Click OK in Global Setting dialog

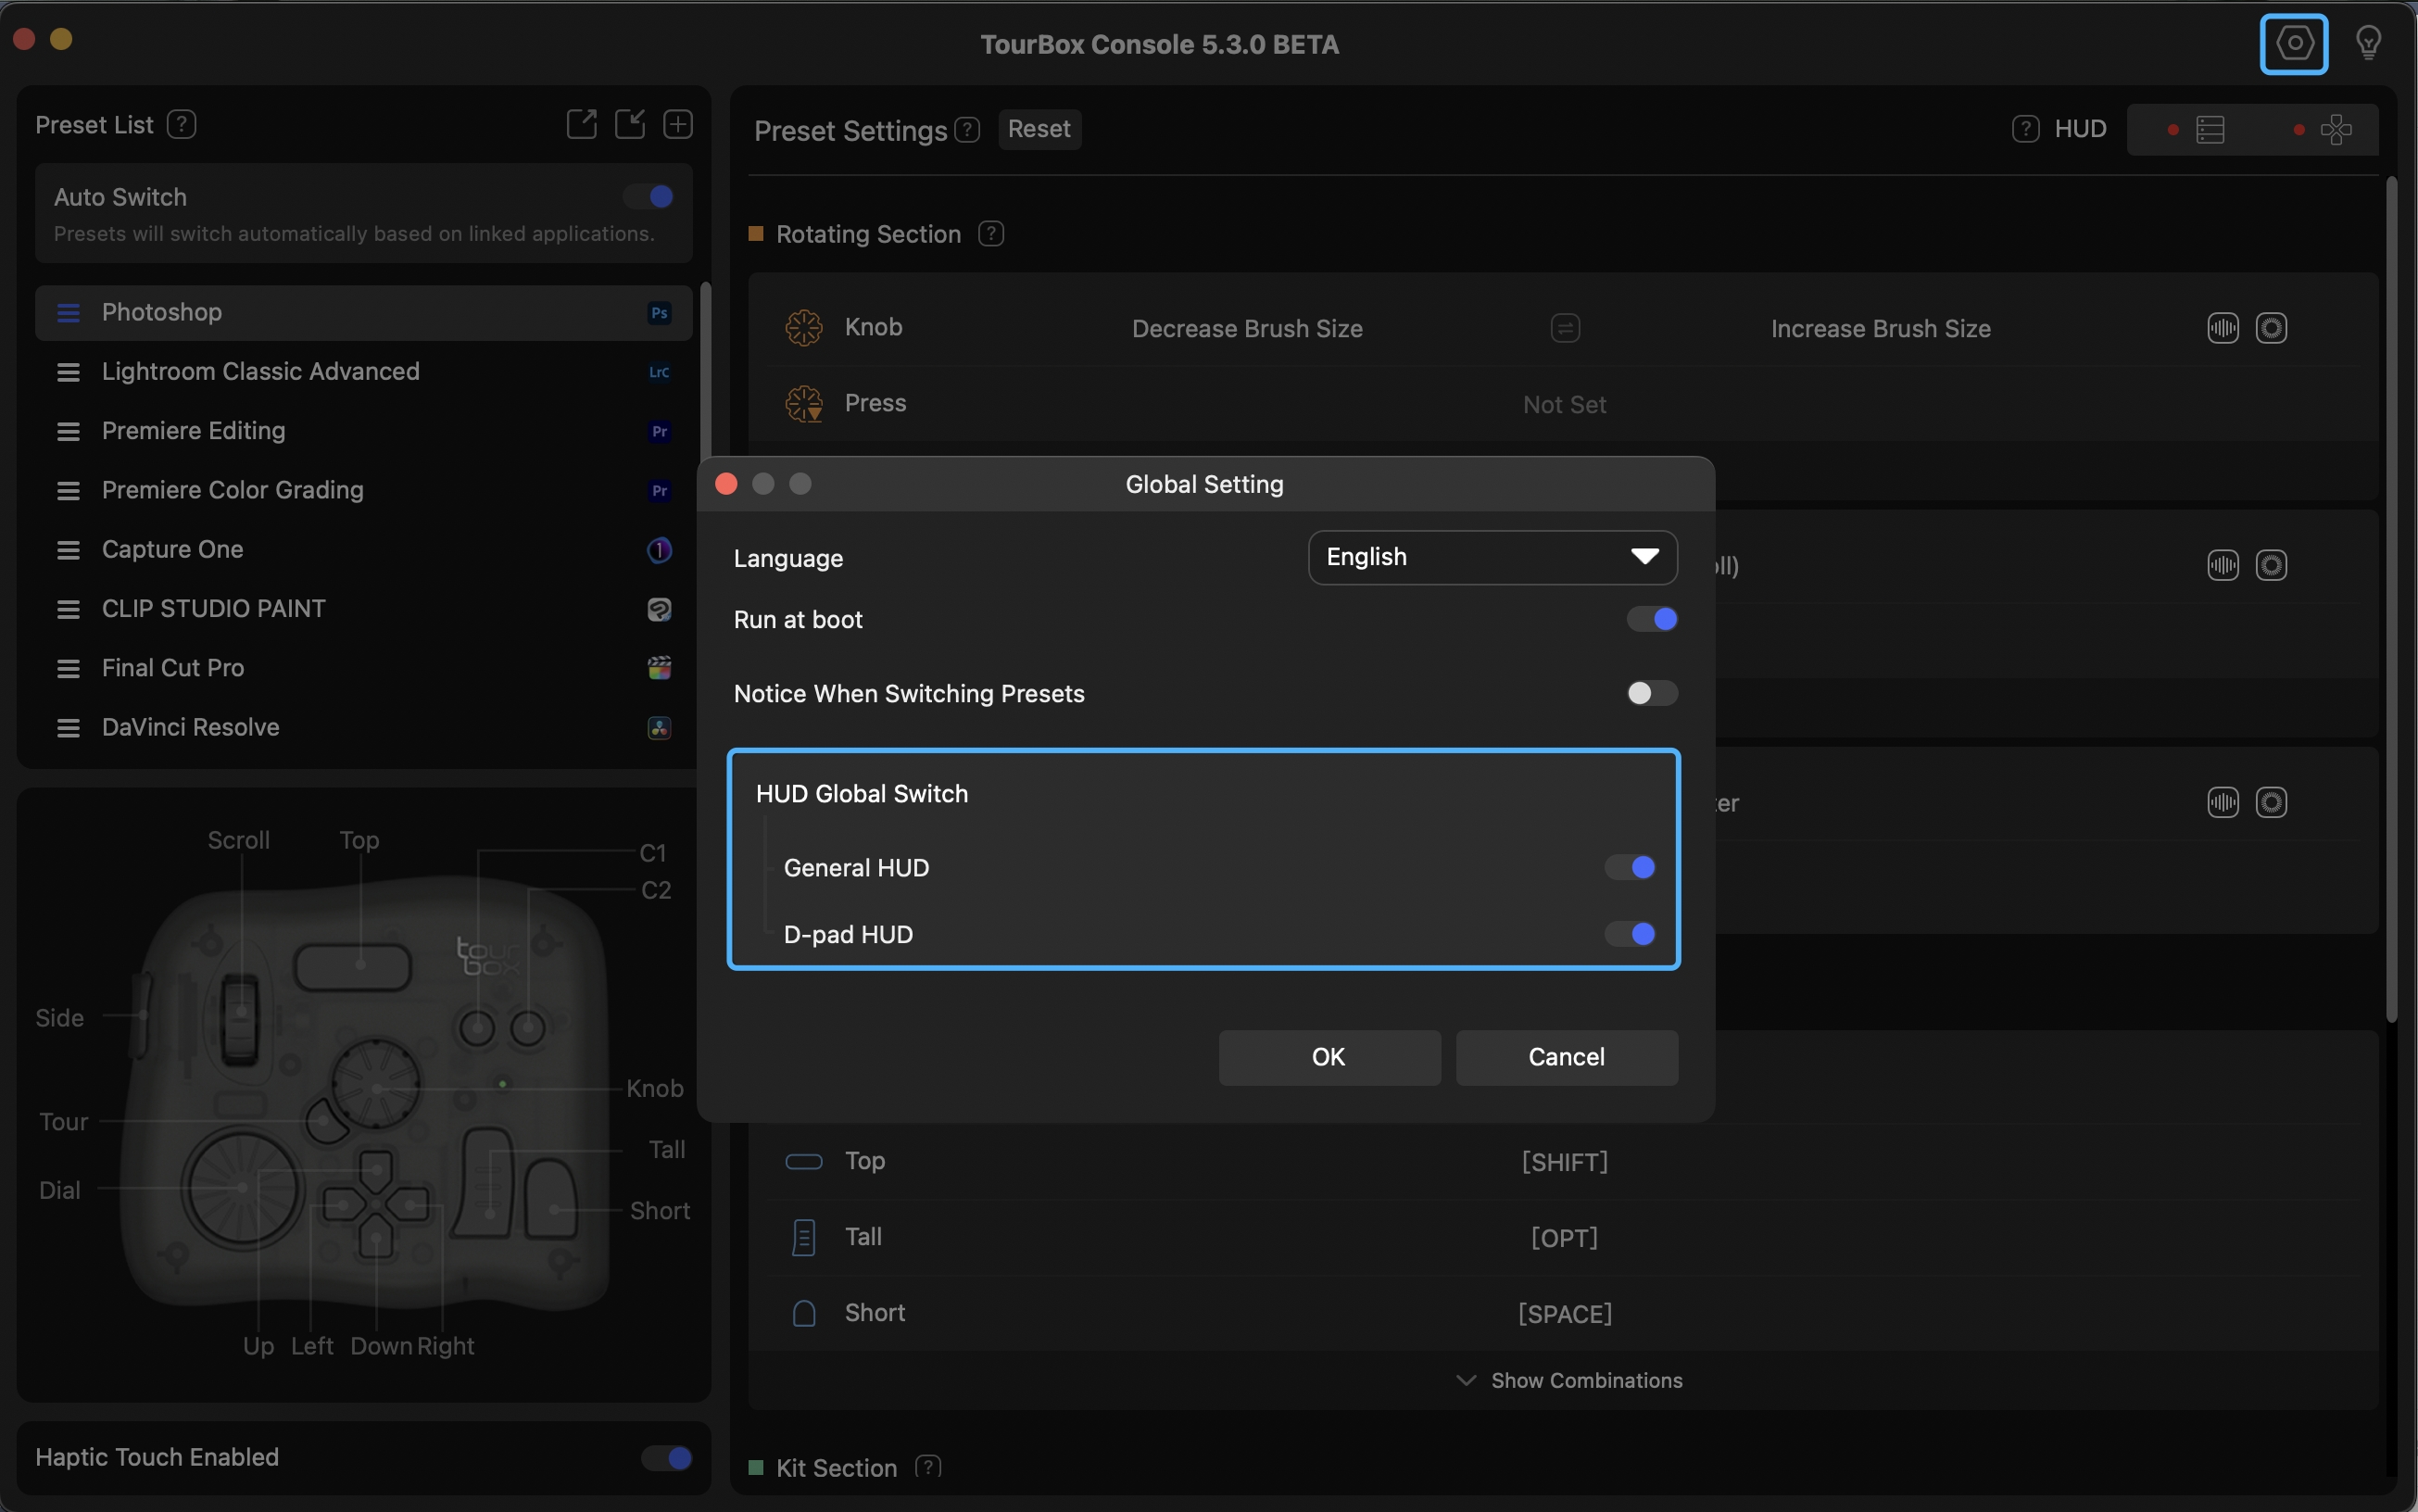[1329, 1057]
